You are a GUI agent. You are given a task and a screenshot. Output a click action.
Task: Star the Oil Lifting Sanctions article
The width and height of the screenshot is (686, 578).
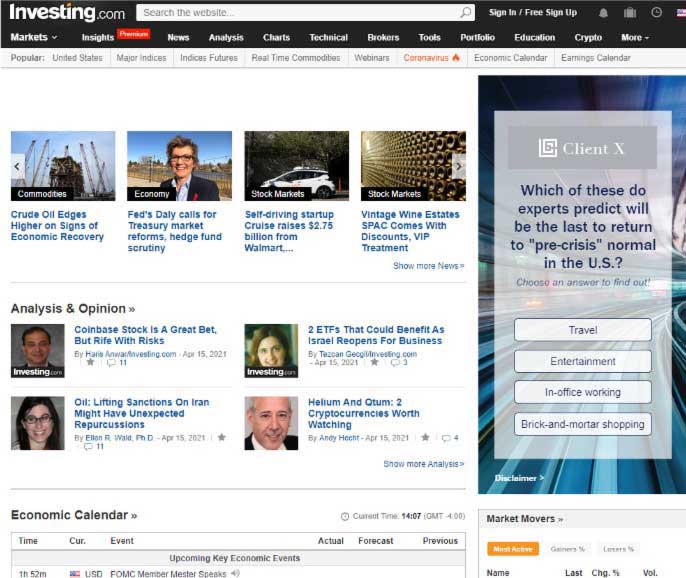(222, 437)
